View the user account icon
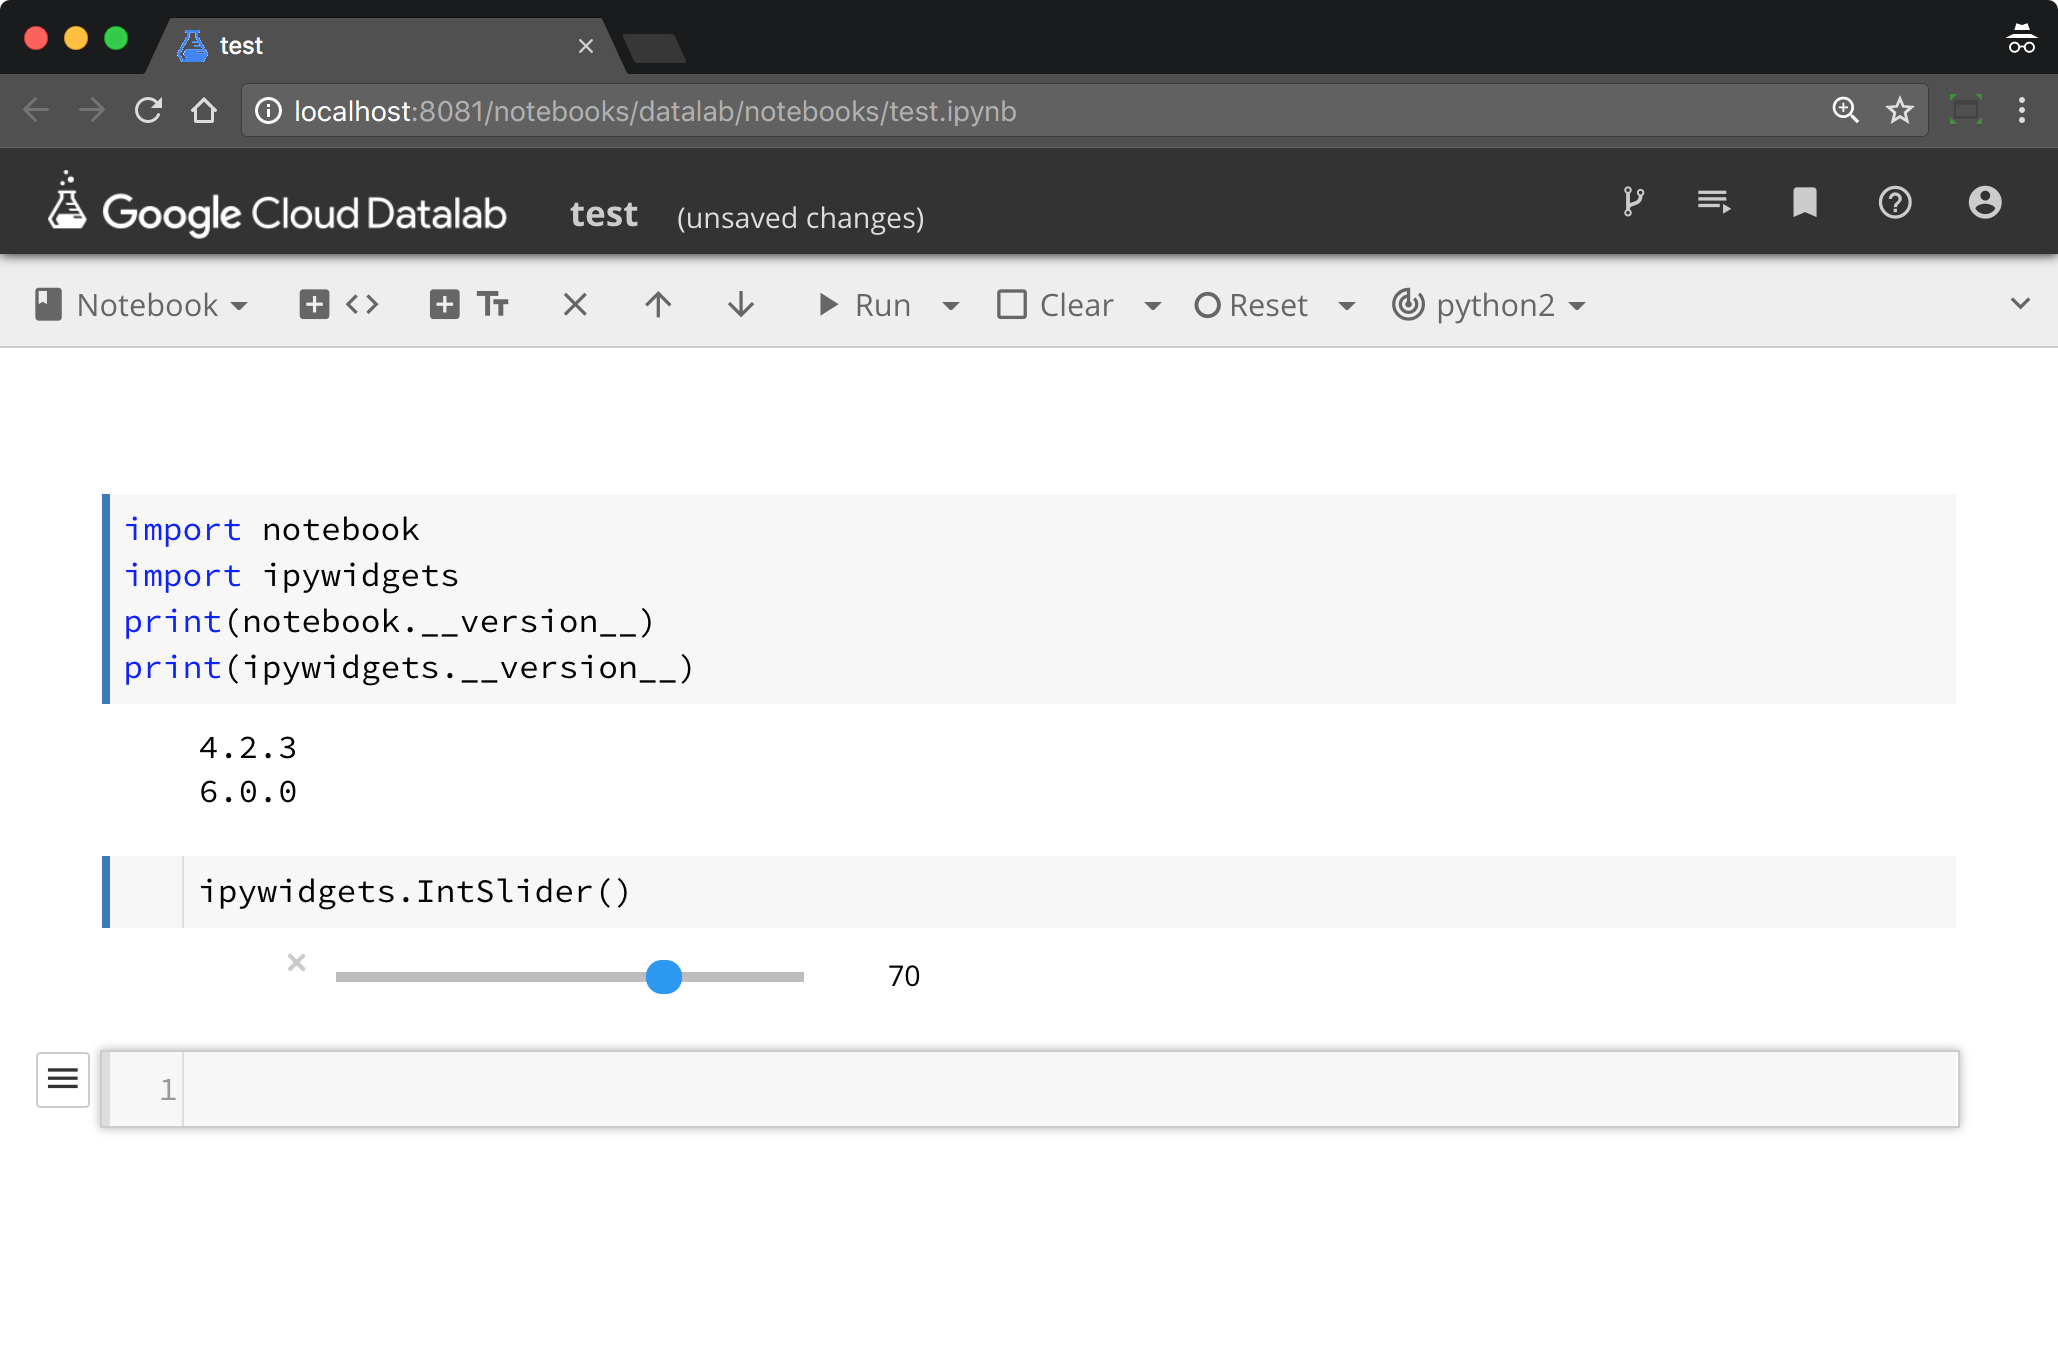Screen dimensions: 2058x1356 (1984, 202)
